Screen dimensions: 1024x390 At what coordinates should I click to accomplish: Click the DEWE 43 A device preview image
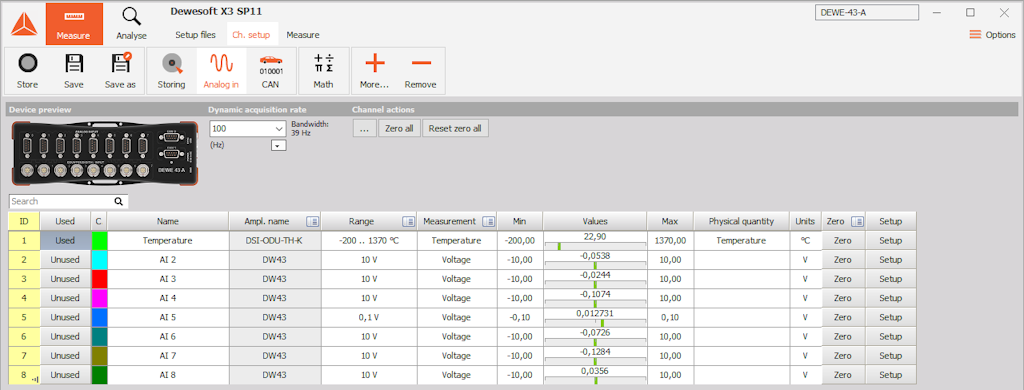[104, 153]
